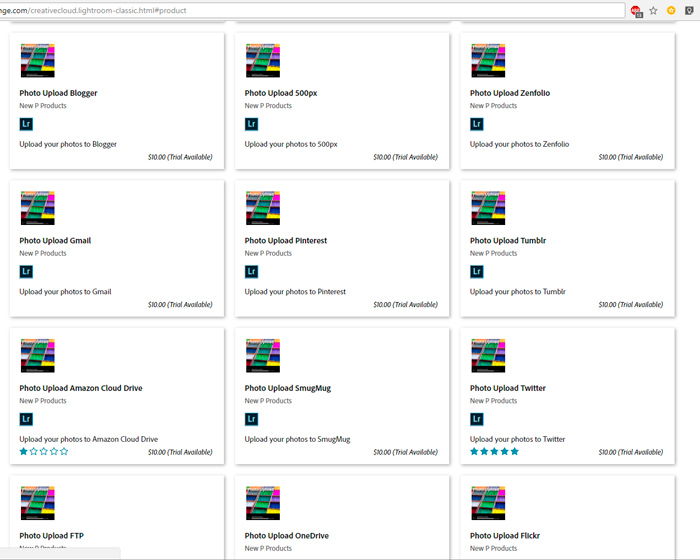Click the Photo Upload Gmail plugin thumbnail
The height and width of the screenshot is (560, 700).
click(x=38, y=208)
